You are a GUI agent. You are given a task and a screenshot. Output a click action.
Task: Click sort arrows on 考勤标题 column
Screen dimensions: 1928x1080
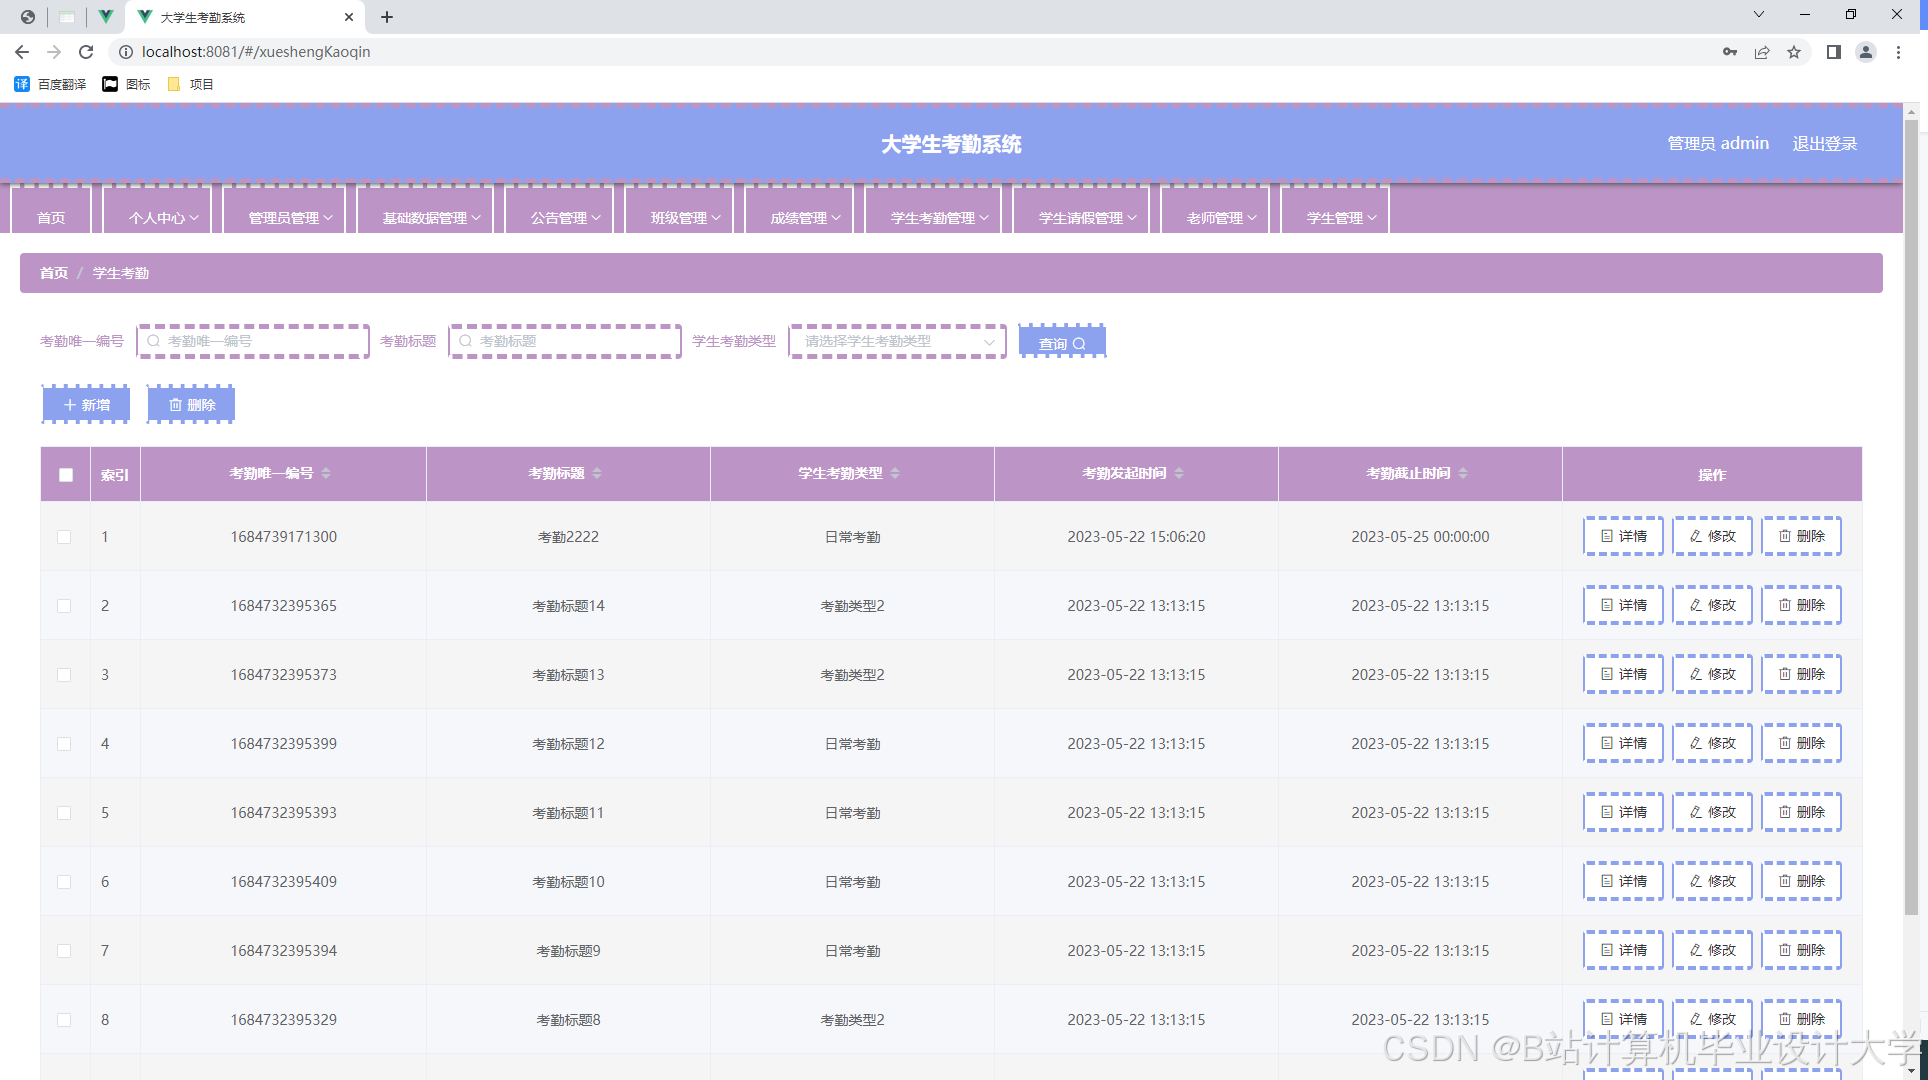point(597,473)
